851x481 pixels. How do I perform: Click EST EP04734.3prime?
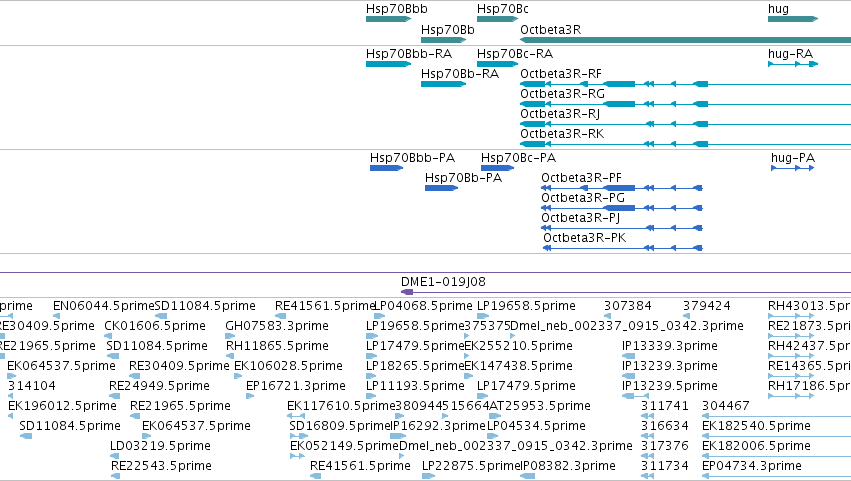pyautogui.click(x=776, y=477)
